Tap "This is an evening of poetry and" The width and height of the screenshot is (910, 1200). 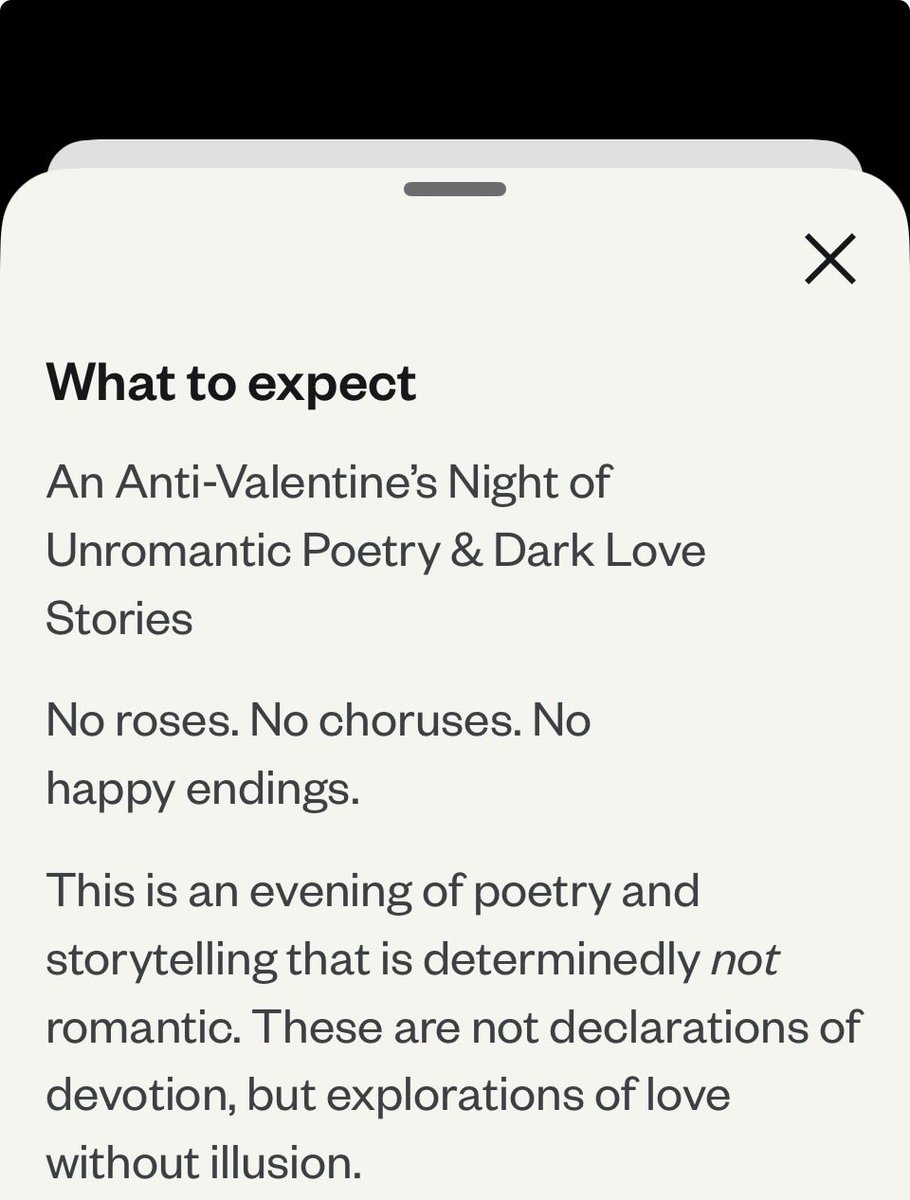pos(372,890)
